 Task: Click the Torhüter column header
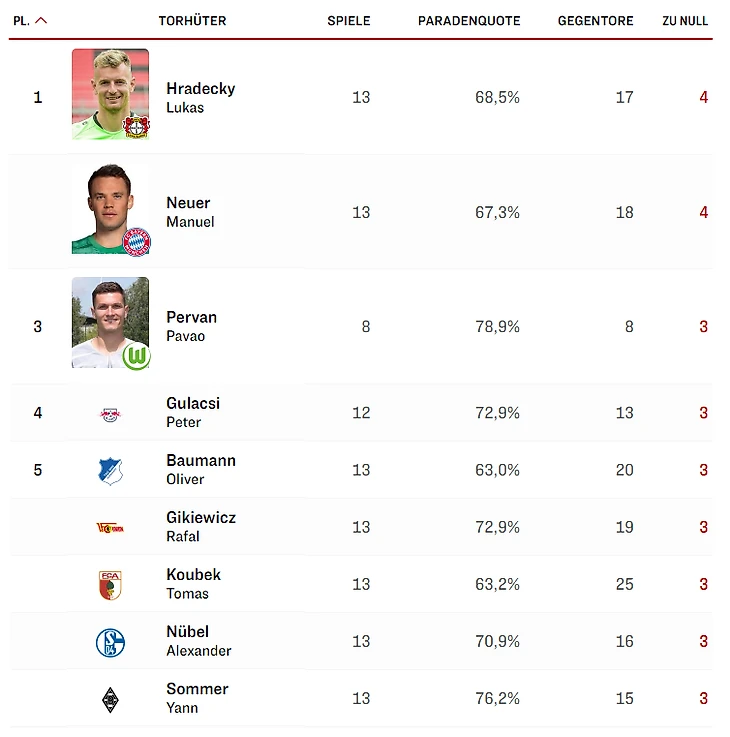[192, 21]
